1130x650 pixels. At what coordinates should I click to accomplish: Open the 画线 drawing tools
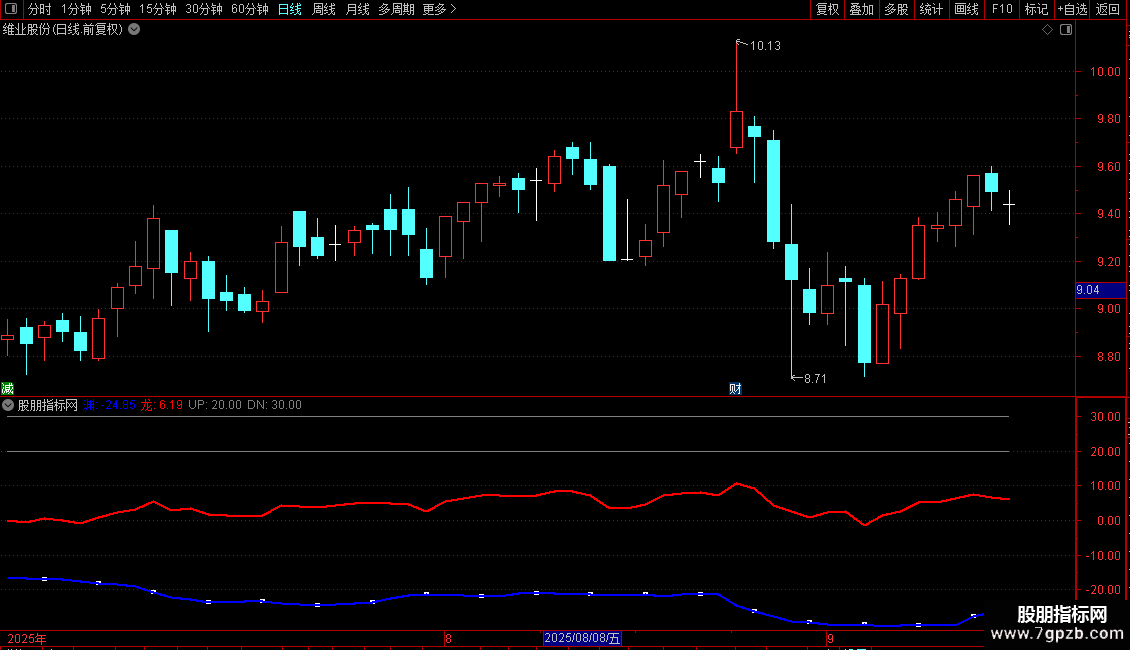[966, 9]
